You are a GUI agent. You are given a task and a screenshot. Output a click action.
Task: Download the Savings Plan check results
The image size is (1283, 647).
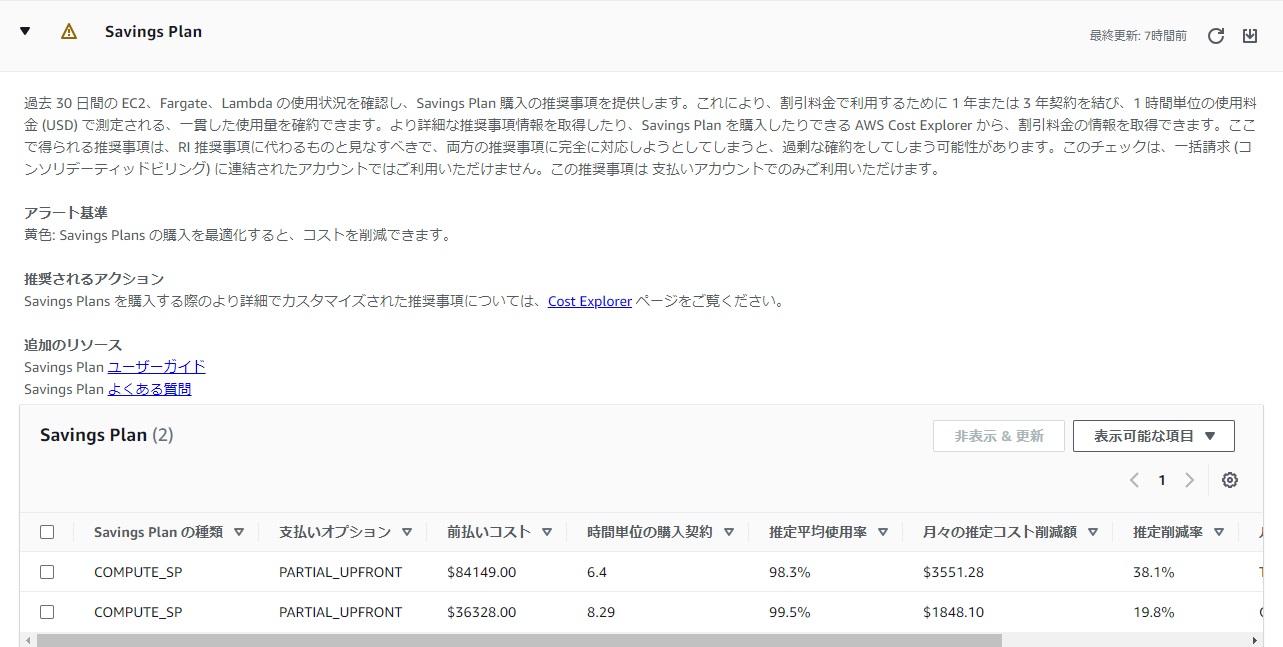[x=1250, y=36]
